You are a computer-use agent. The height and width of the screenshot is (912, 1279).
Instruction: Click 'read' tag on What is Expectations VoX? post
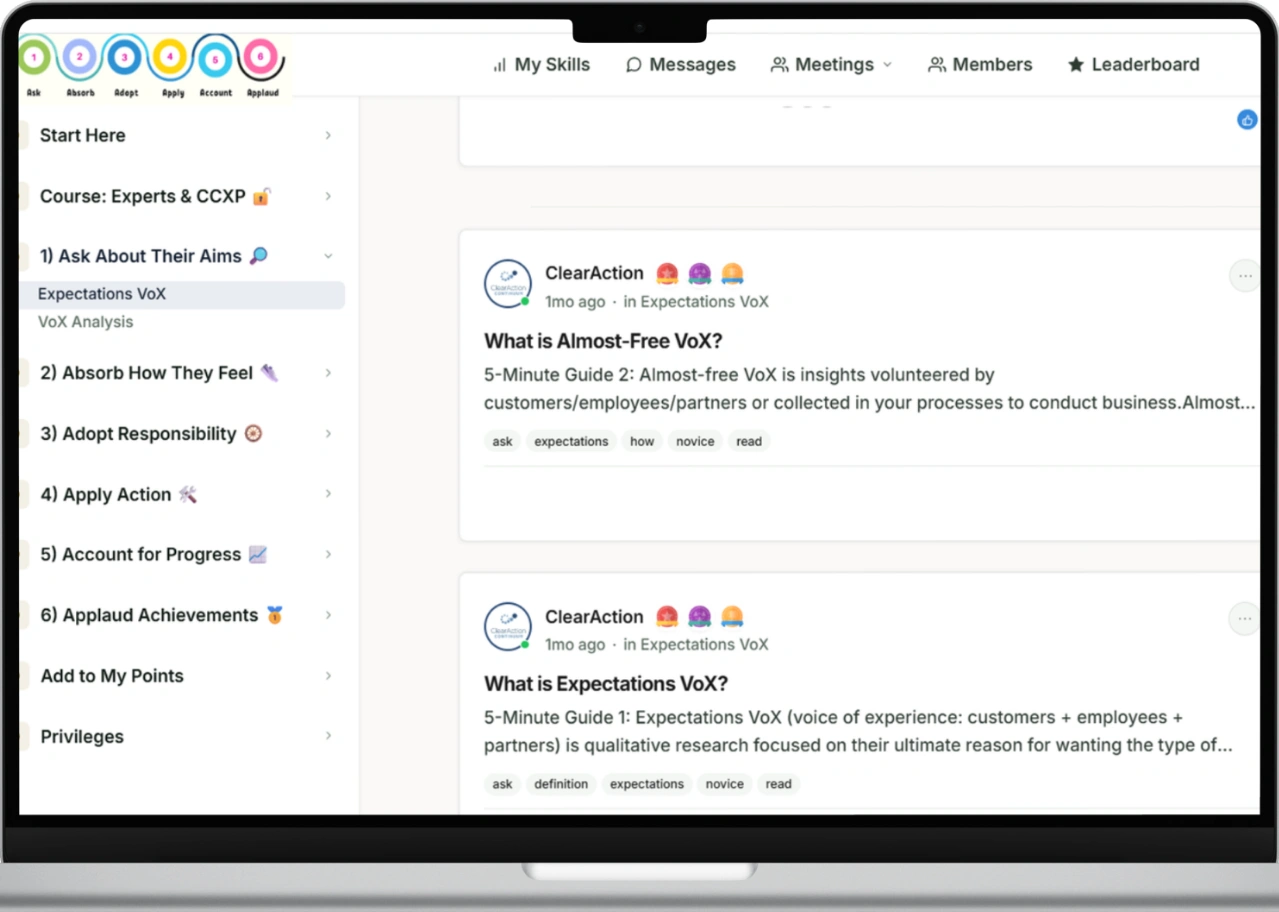point(779,784)
